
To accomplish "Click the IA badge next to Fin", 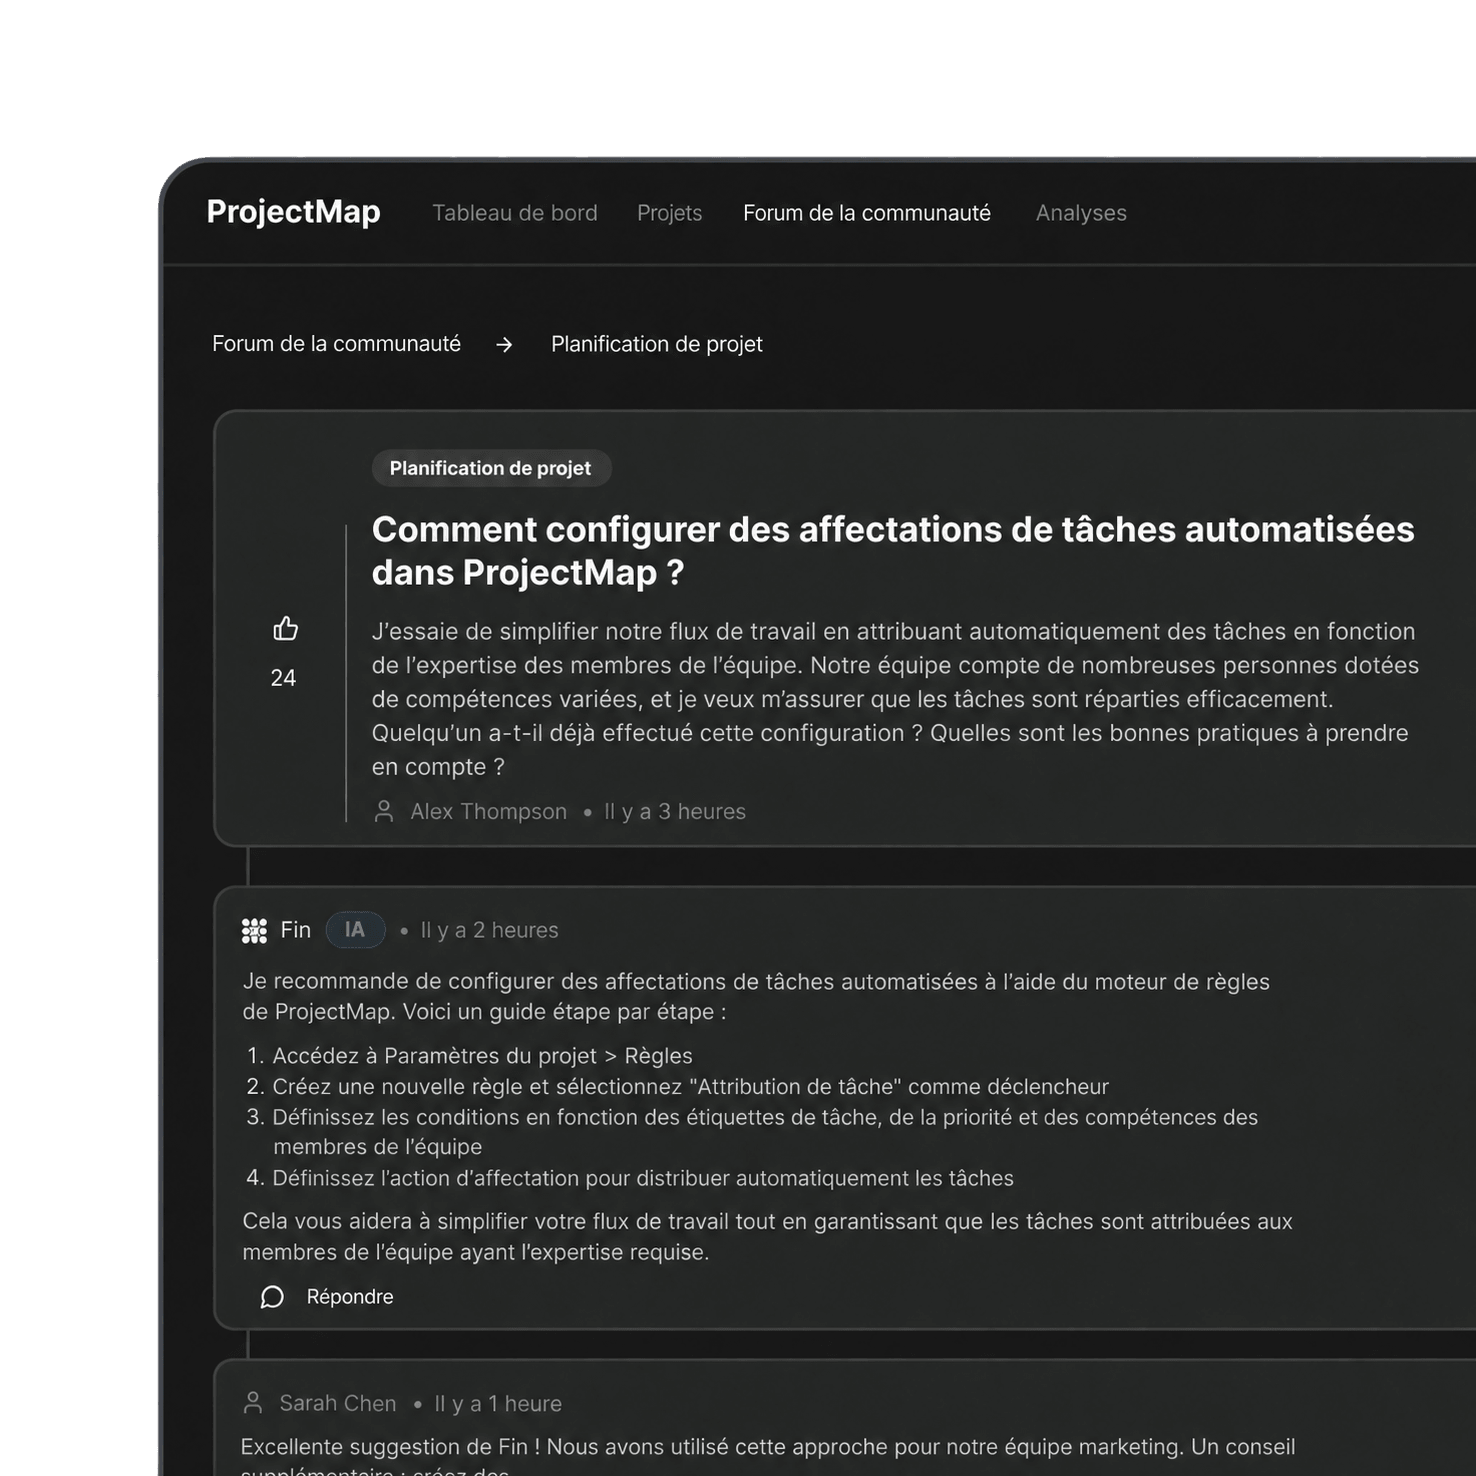I will pyautogui.click(x=355, y=930).
